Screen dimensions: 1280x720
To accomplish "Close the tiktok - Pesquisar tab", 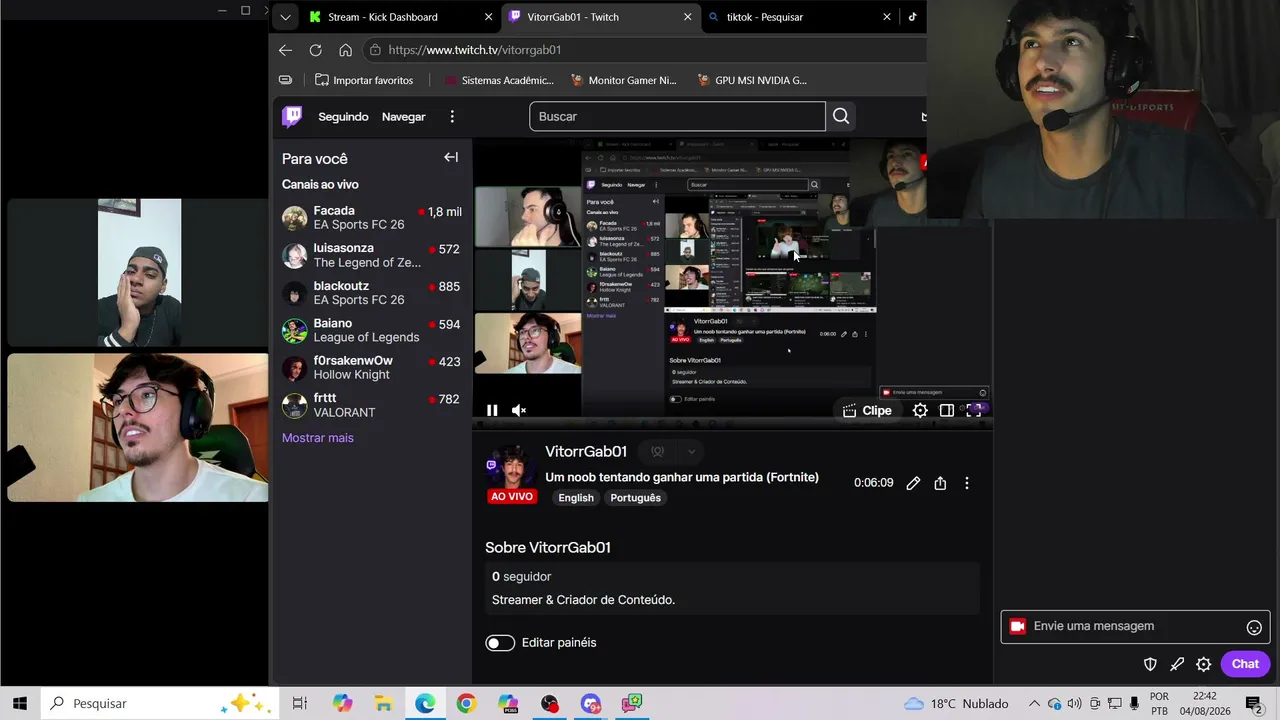I will (887, 17).
